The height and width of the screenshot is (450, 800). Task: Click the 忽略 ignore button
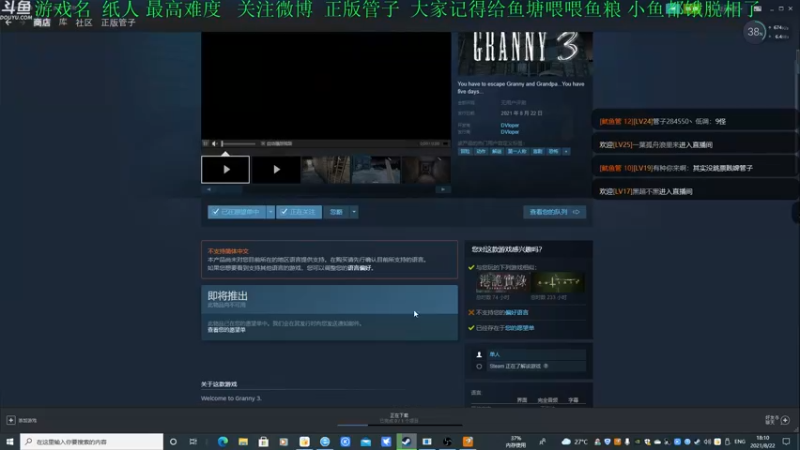point(336,212)
